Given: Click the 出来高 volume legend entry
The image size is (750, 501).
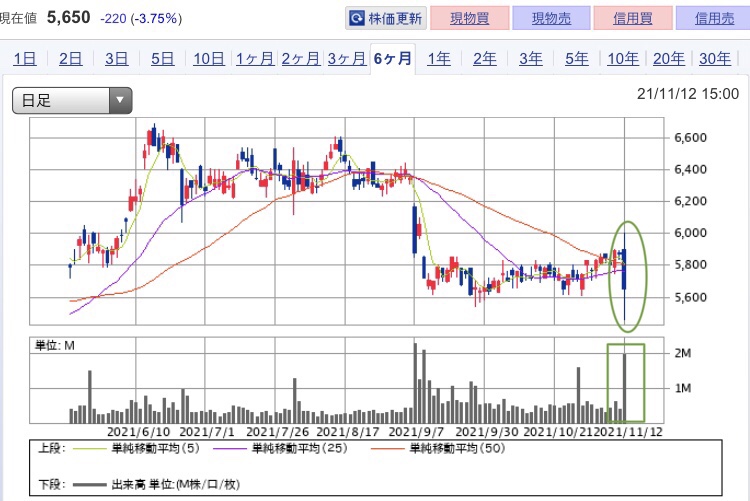Looking at the screenshot, I should click(155, 485).
